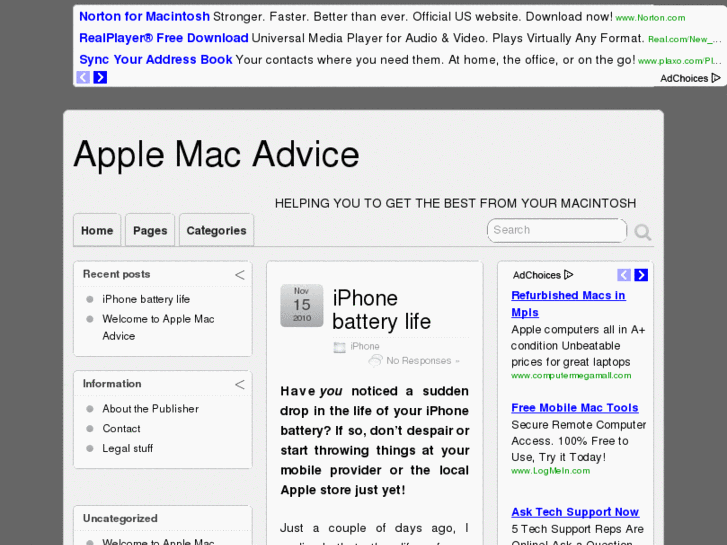Click previous arrow in top ad banner
The width and height of the screenshot is (727, 545).
pyautogui.click(x=83, y=77)
